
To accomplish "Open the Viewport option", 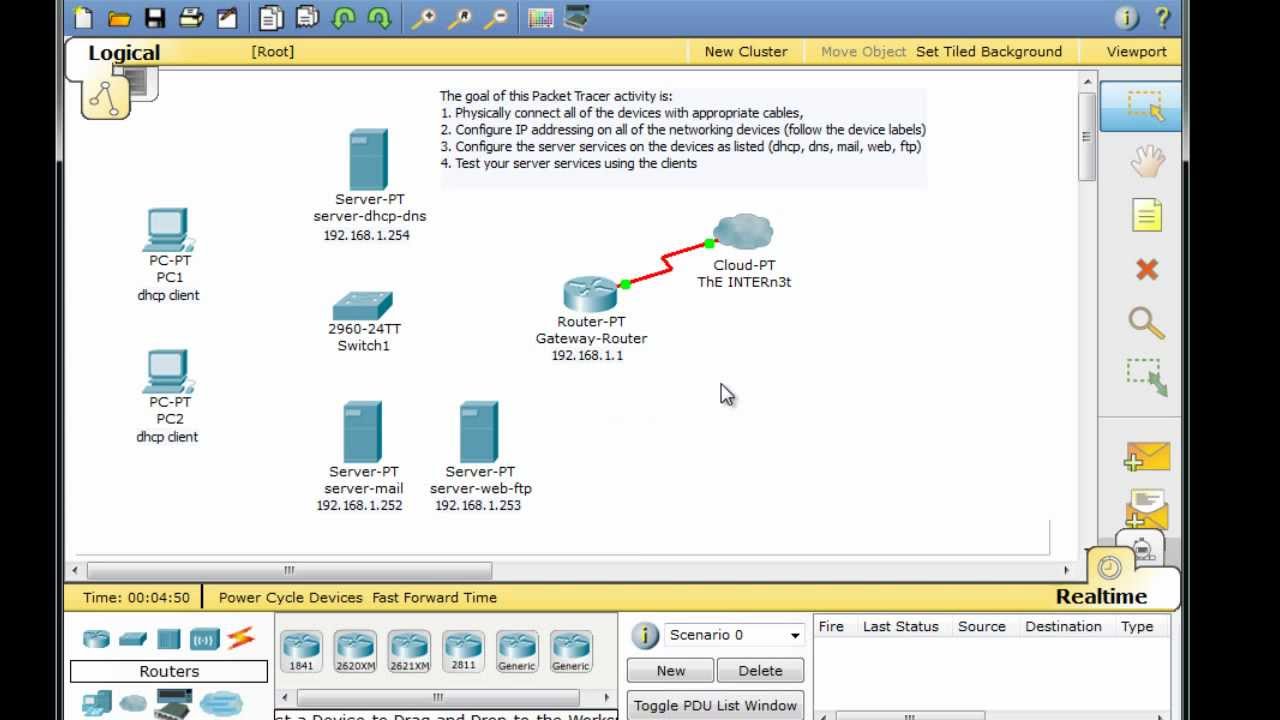I will [1137, 52].
